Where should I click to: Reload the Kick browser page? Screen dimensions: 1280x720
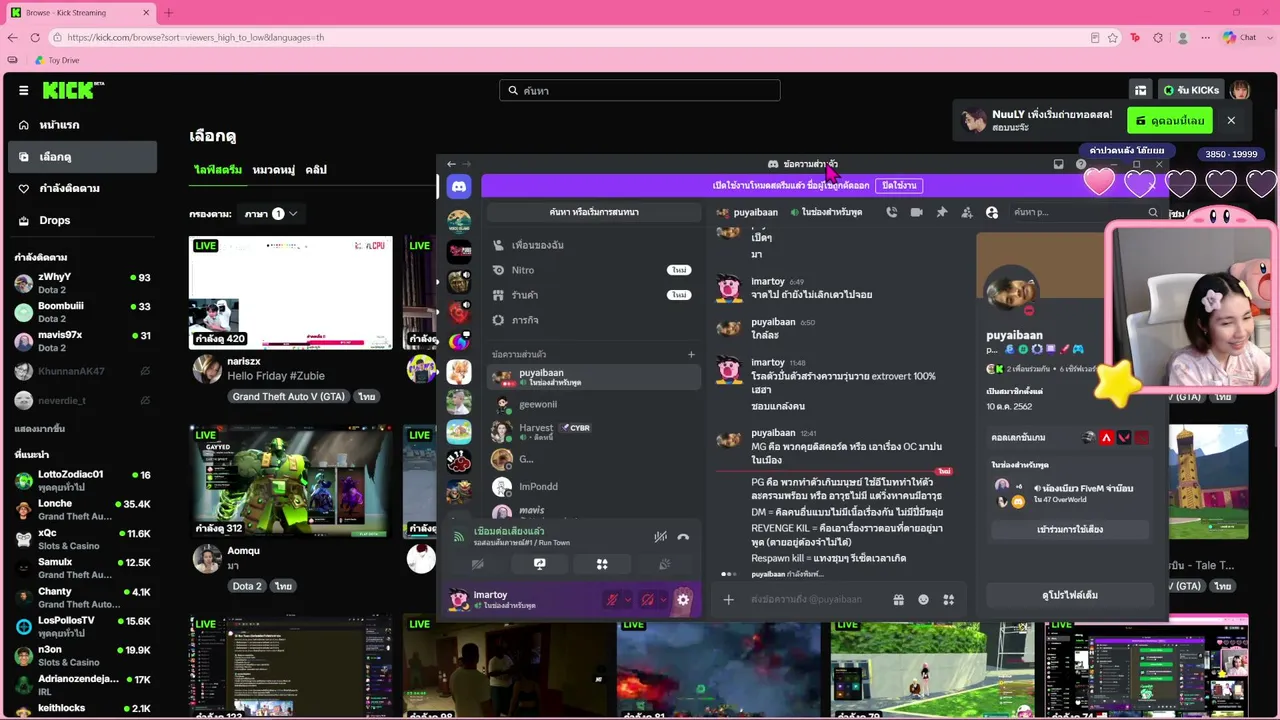tap(35, 38)
